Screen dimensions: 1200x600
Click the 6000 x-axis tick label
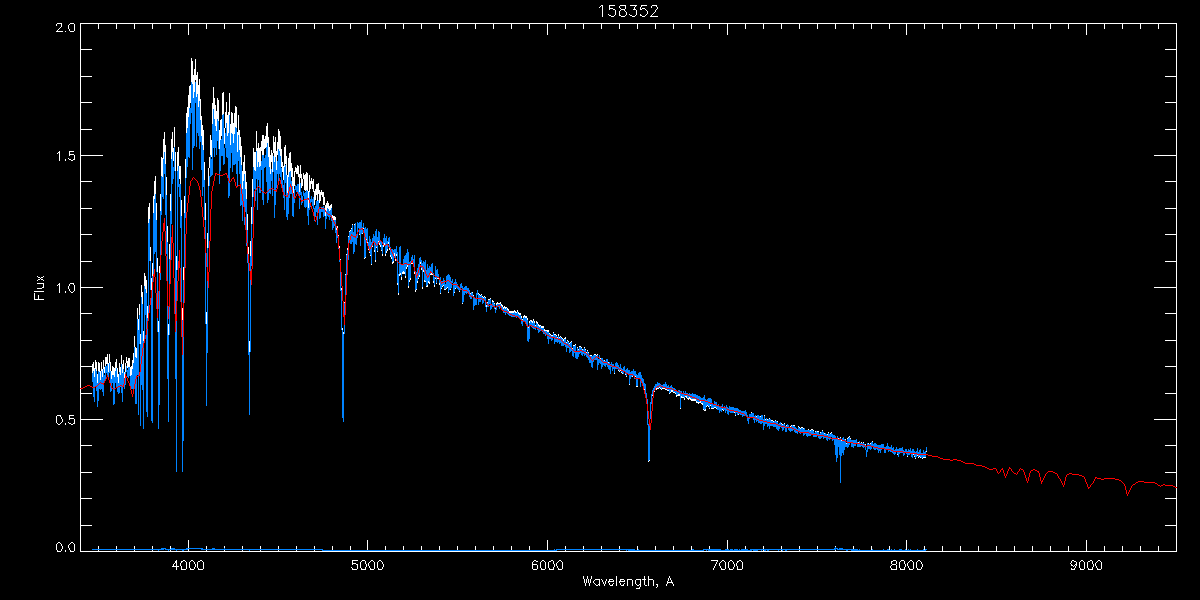(547, 565)
